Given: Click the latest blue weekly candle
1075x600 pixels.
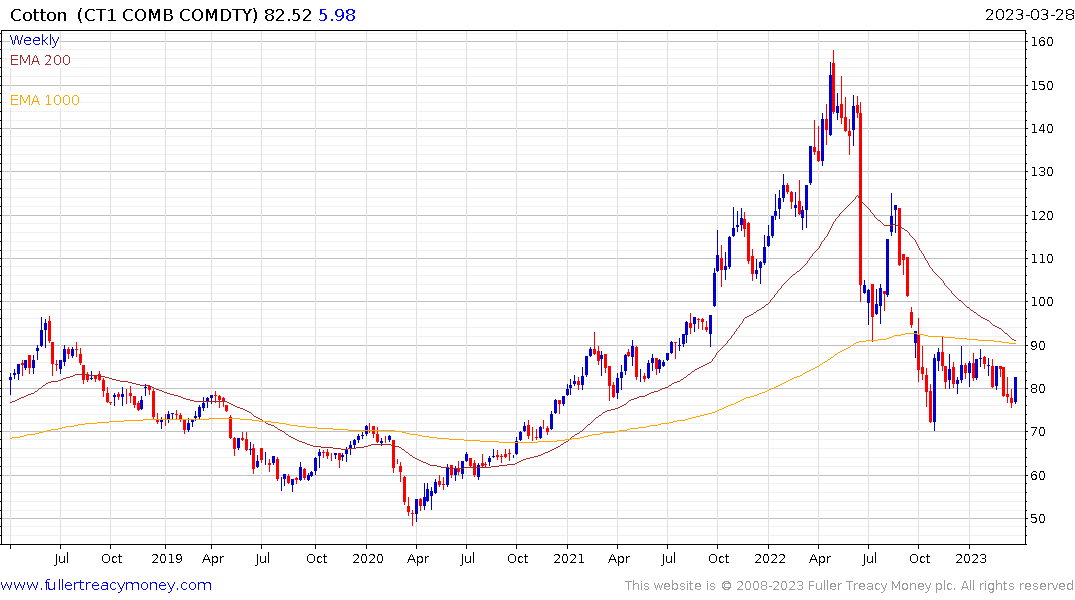Looking at the screenshot, I should (1015, 389).
